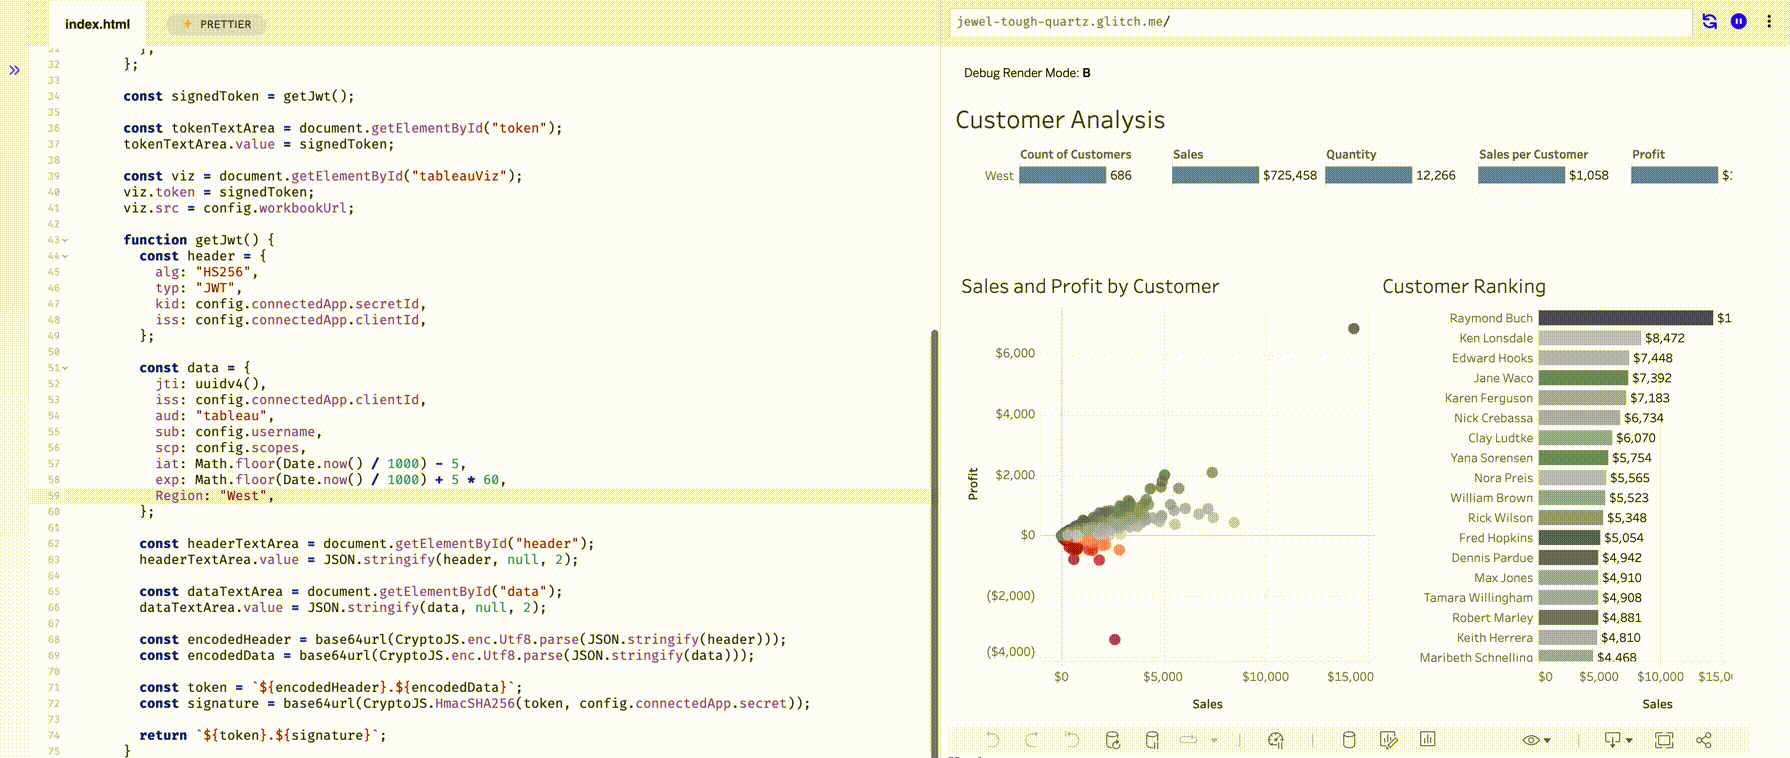
Task: Click the eye View icon in toolbar
Action: pyautogui.click(x=1531, y=740)
